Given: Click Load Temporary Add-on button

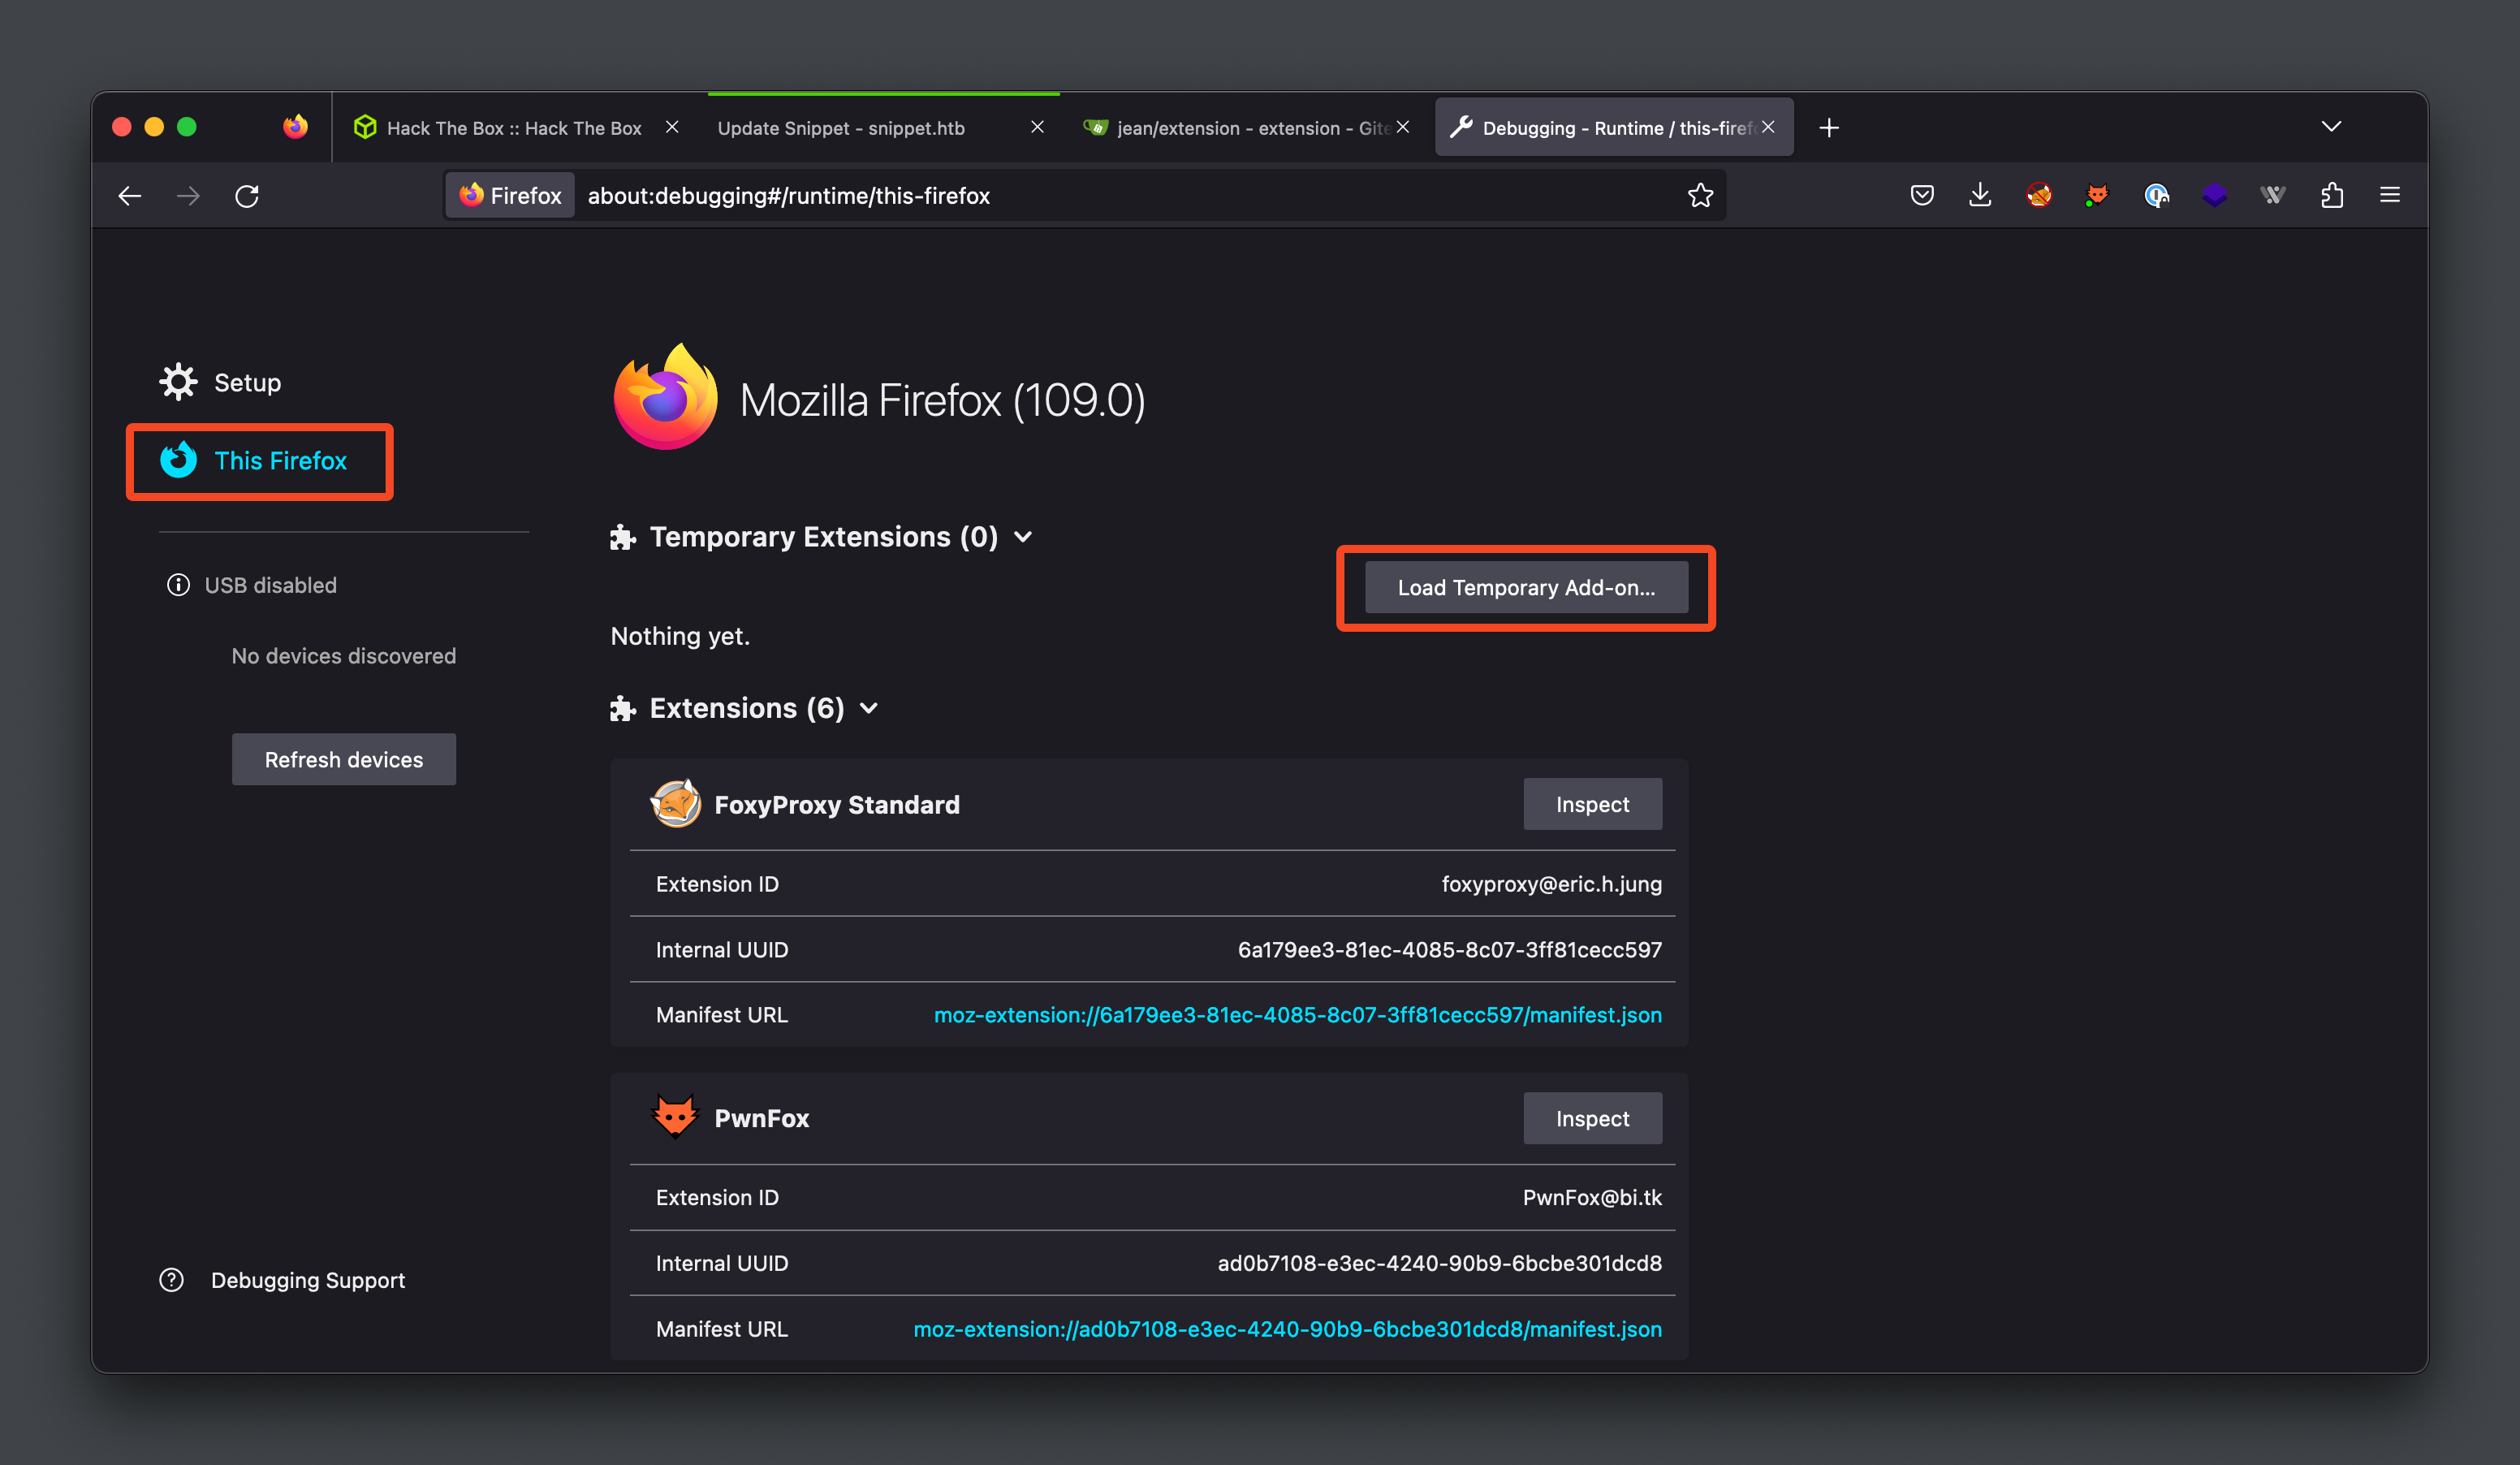Looking at the screenshot, I should click(1526, 588).
